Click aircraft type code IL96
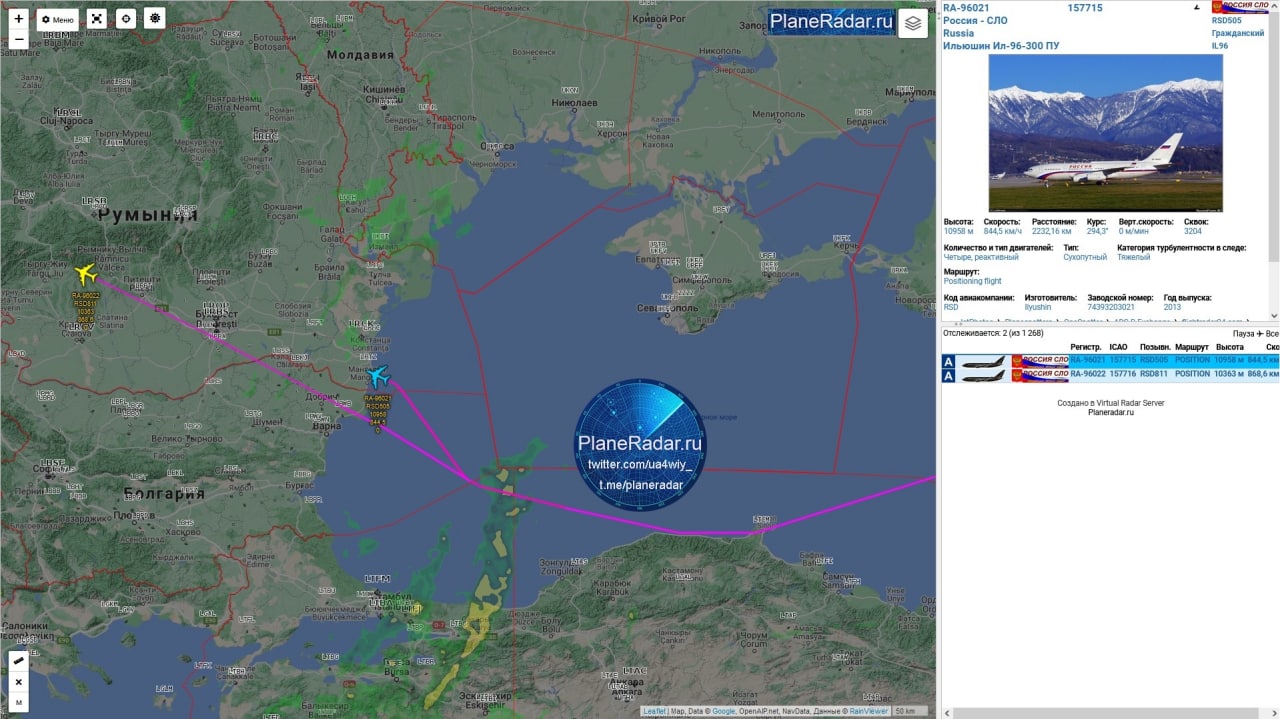This screenshot has height=719, width=1280. pyautogui.click(x=1220, y=46)
